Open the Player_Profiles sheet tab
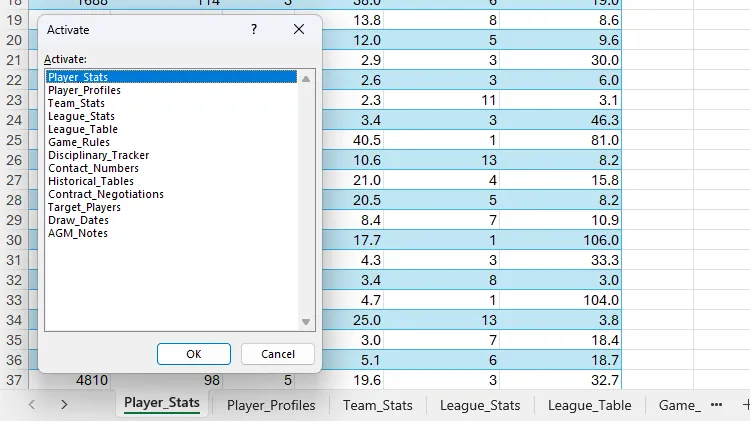 point(271,405)
